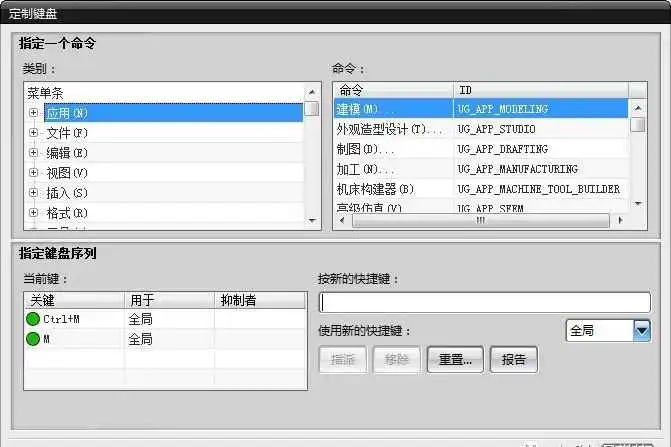Focus the new shortcut key input field
671x447 pixels.
[x=485, y=302]
